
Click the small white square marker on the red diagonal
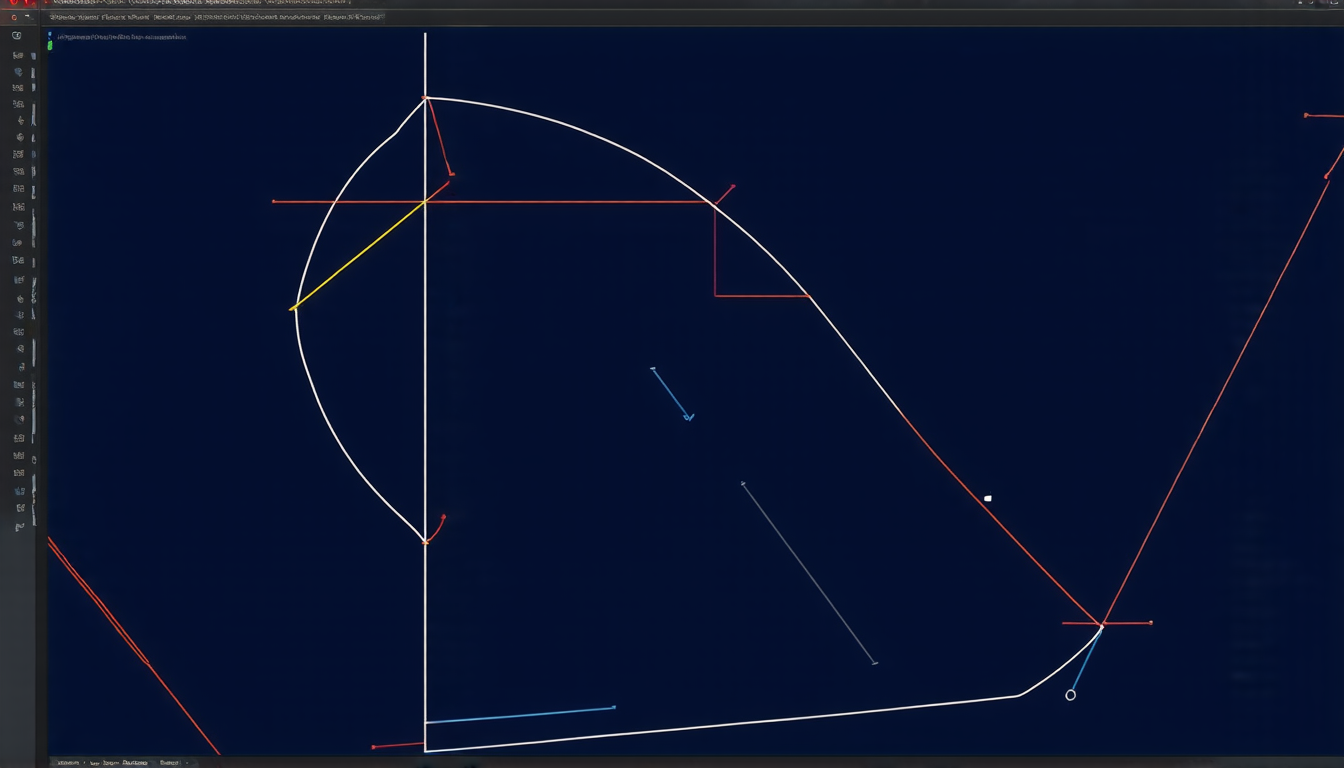pyautogui.click(x=988, y=498)
